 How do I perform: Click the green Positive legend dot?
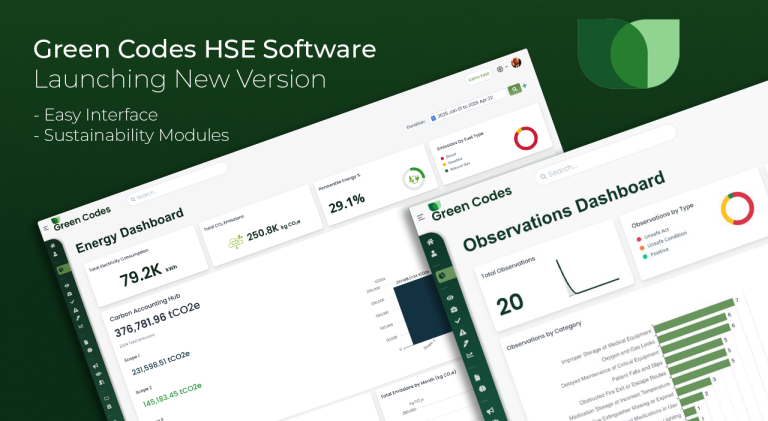coord(645,257)
